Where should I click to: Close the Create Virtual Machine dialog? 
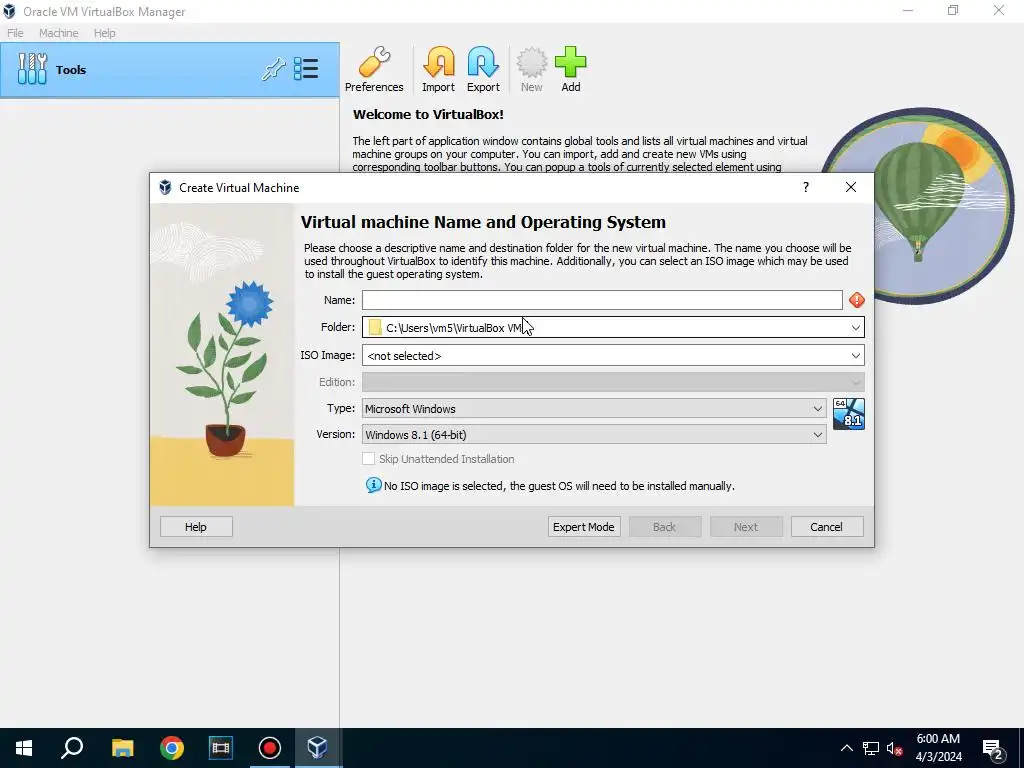pyautogui.click(x=850, y=187)
